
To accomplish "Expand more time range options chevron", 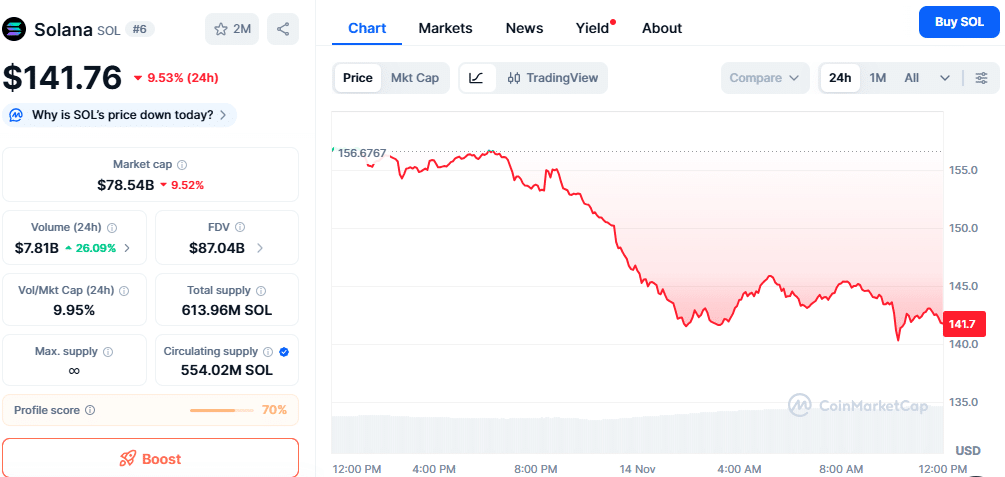I will (945, 78).
